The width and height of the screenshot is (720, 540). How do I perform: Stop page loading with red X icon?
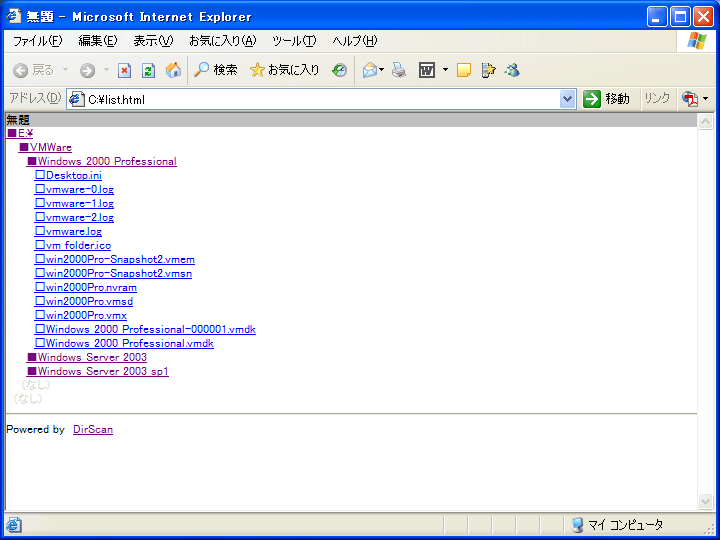124,70
